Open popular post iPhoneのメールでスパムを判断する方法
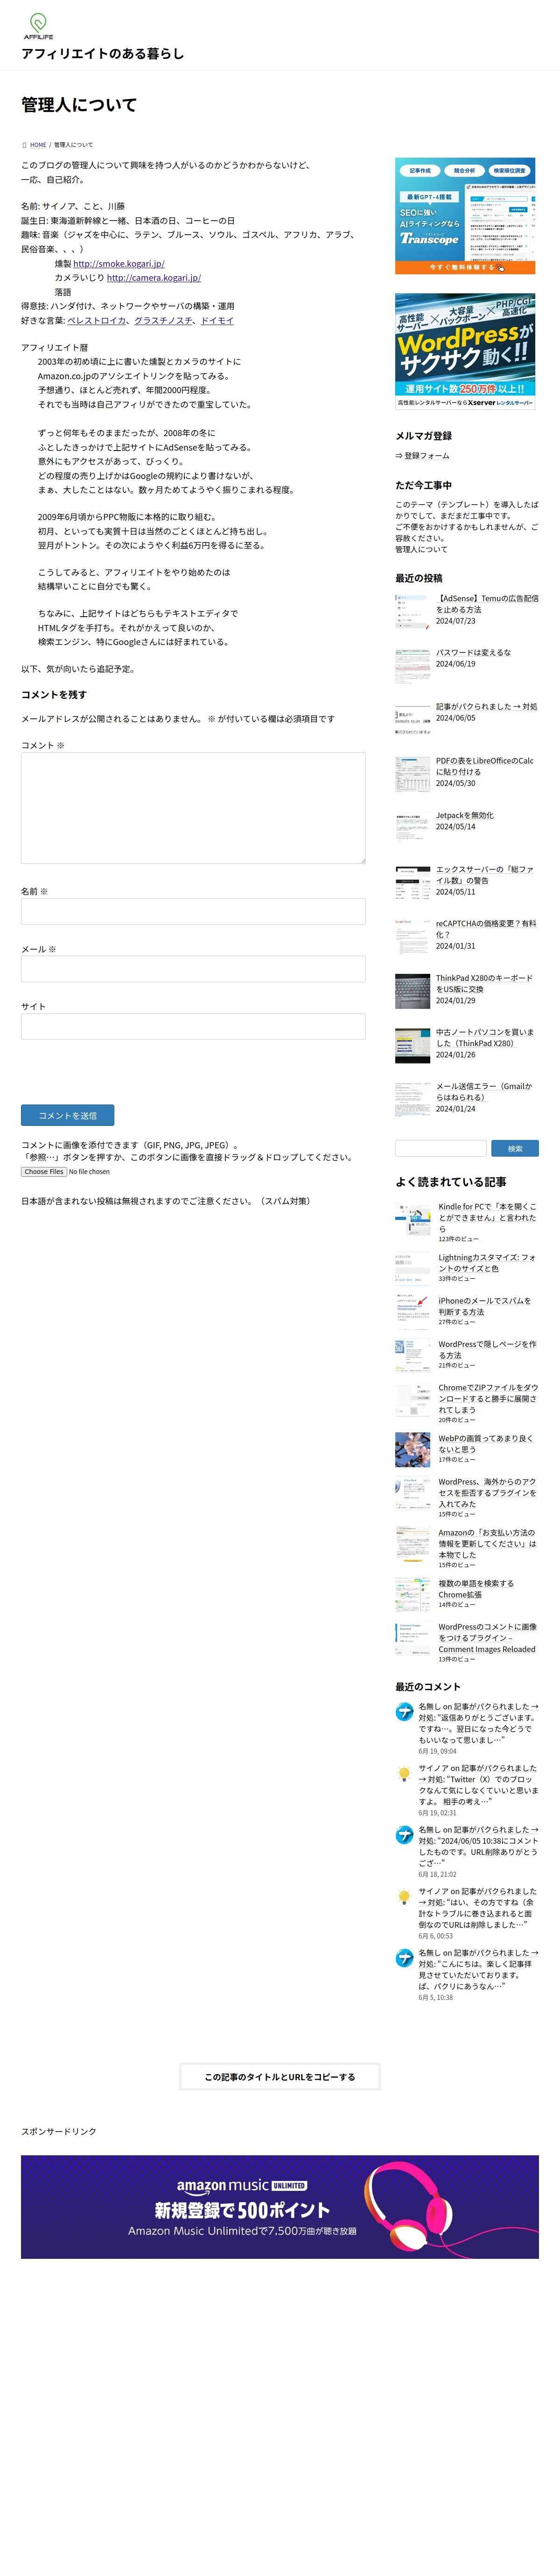The width and height of the screenshot is (560, 2576). click(x=485, y=1306)
